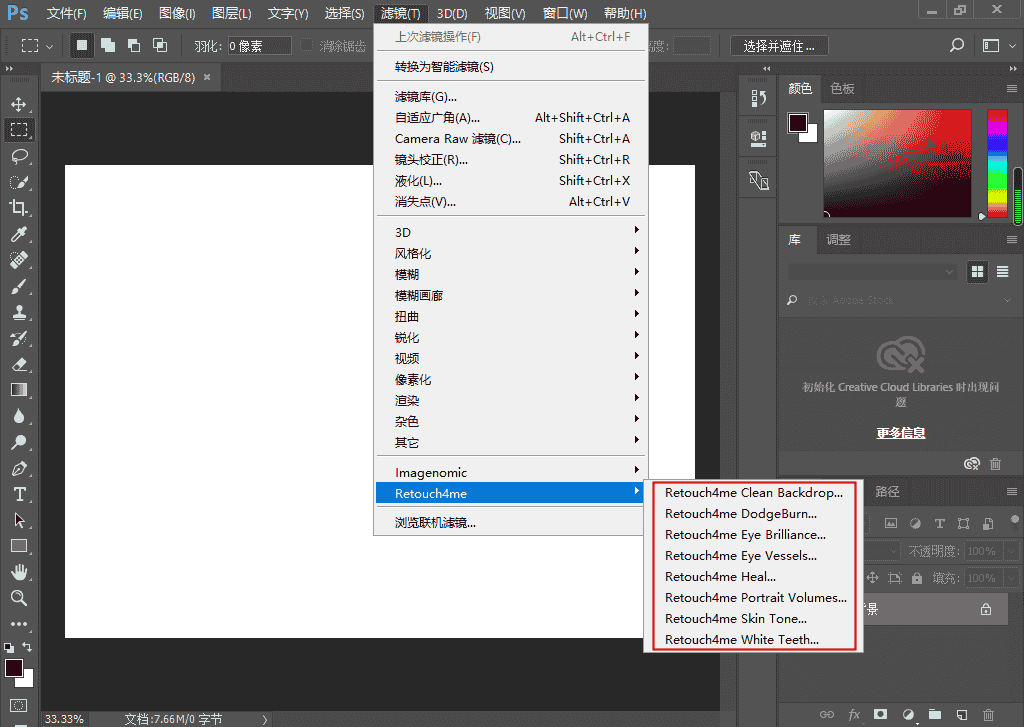Switch to the 色板 tab

click(x=842, y=88)
